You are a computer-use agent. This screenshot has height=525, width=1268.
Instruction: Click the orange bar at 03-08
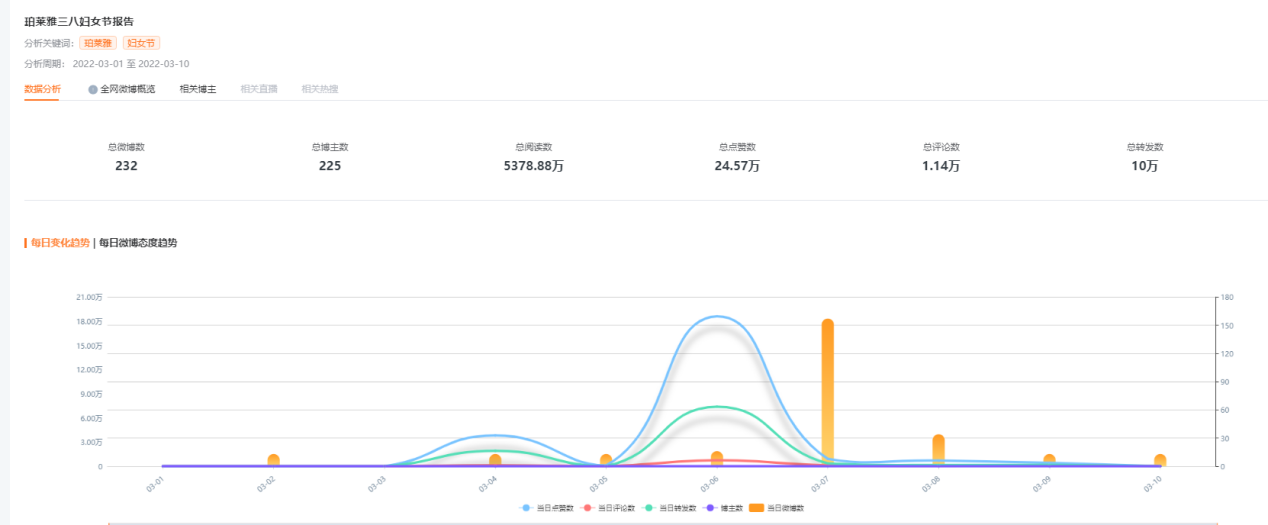938,450
